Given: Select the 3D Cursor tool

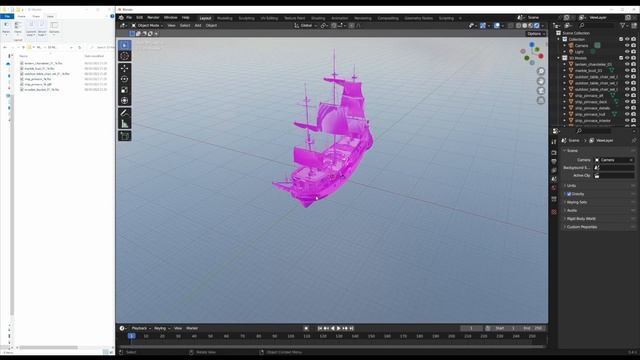Looking at the screenshot, I should 125,56.
